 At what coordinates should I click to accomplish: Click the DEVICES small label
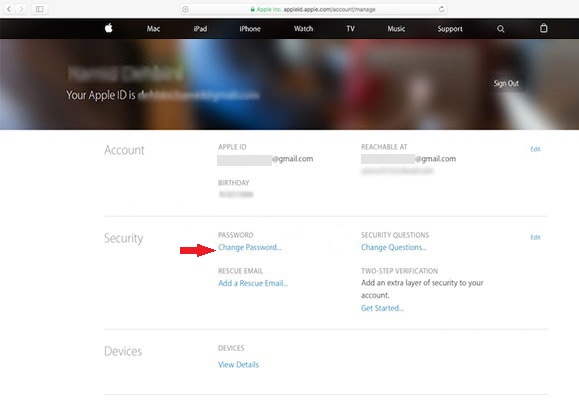click(231, 348)
